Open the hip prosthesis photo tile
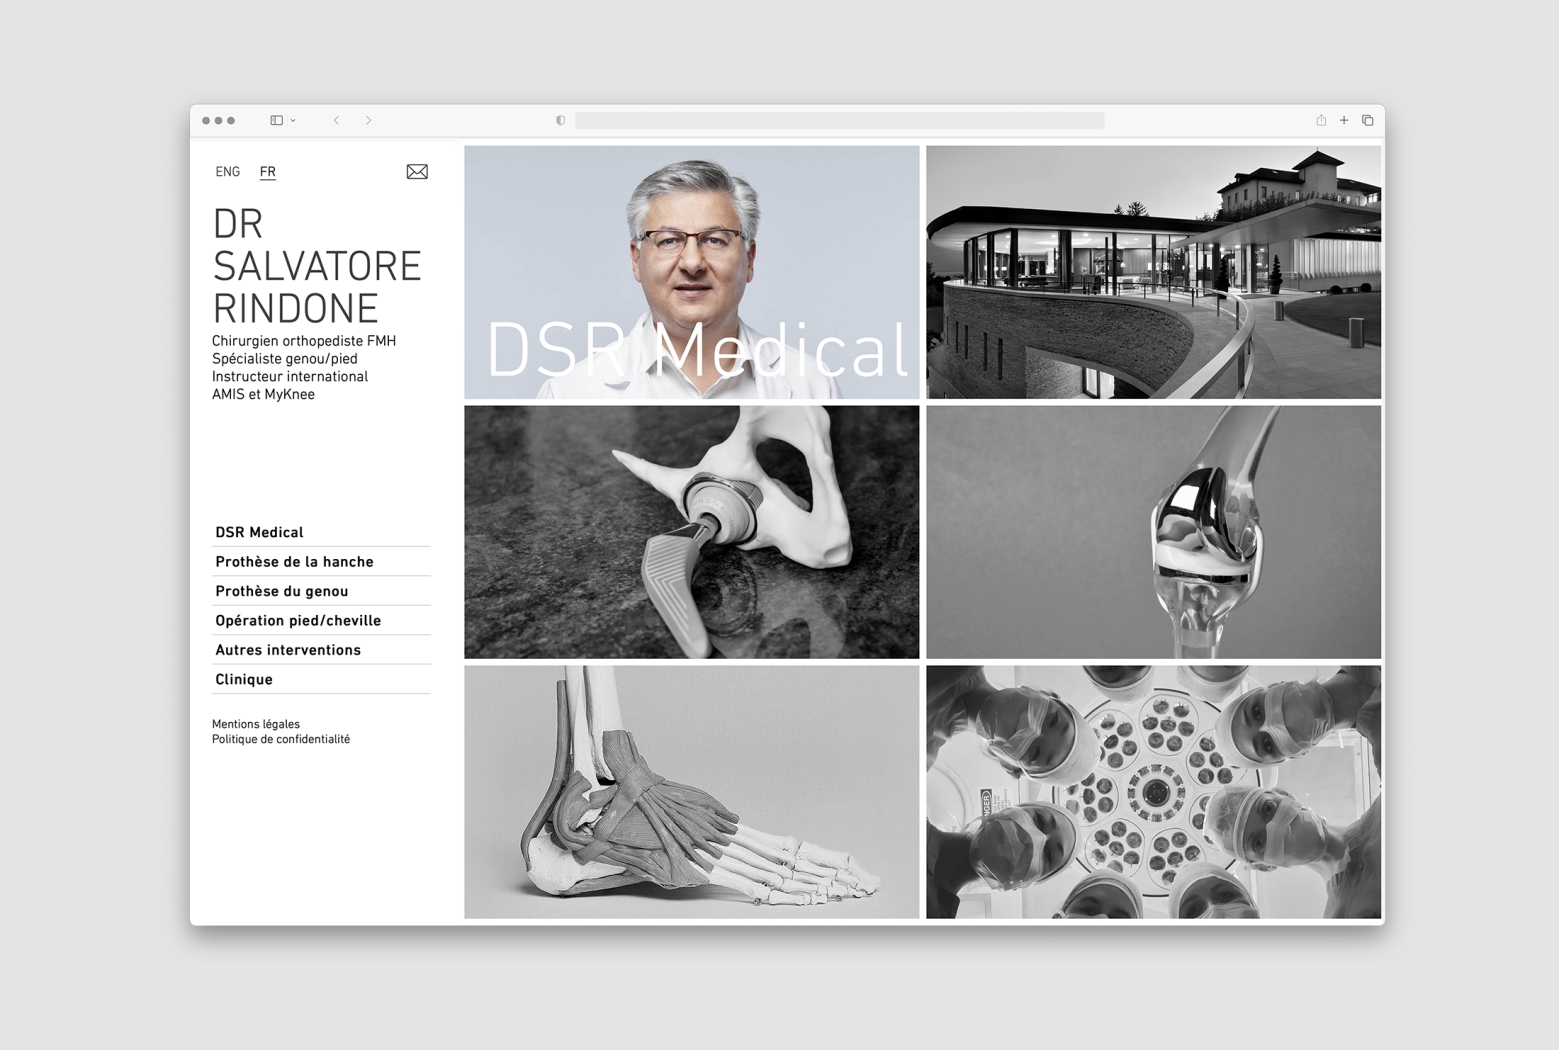The height and width of the screenshot is (1050, 1559). [692, 532]
